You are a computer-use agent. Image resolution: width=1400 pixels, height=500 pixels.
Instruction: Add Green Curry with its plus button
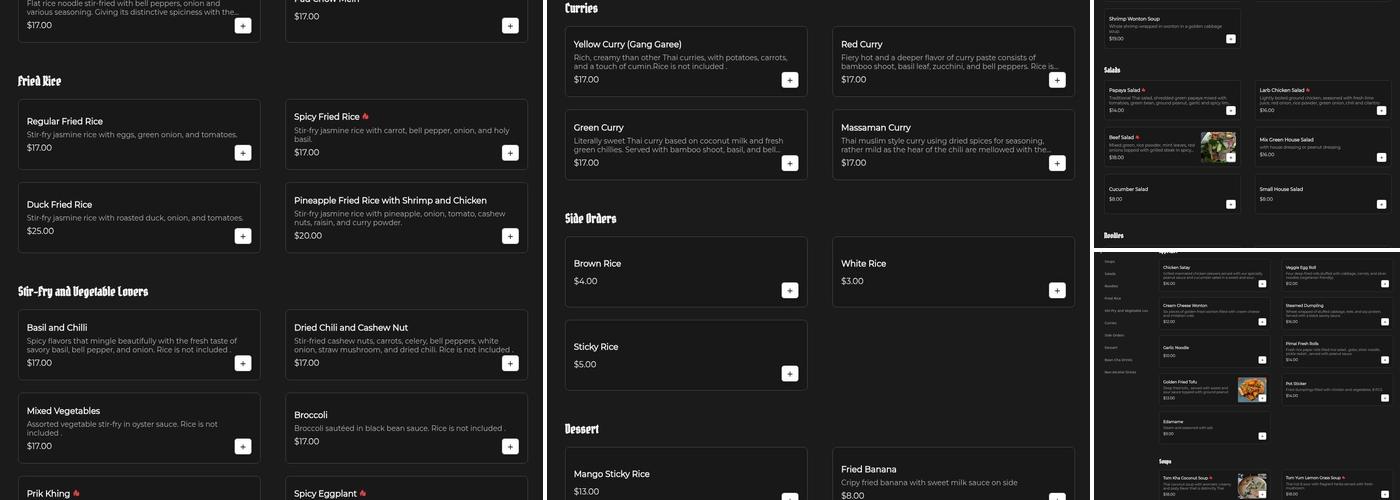(789, 163)
